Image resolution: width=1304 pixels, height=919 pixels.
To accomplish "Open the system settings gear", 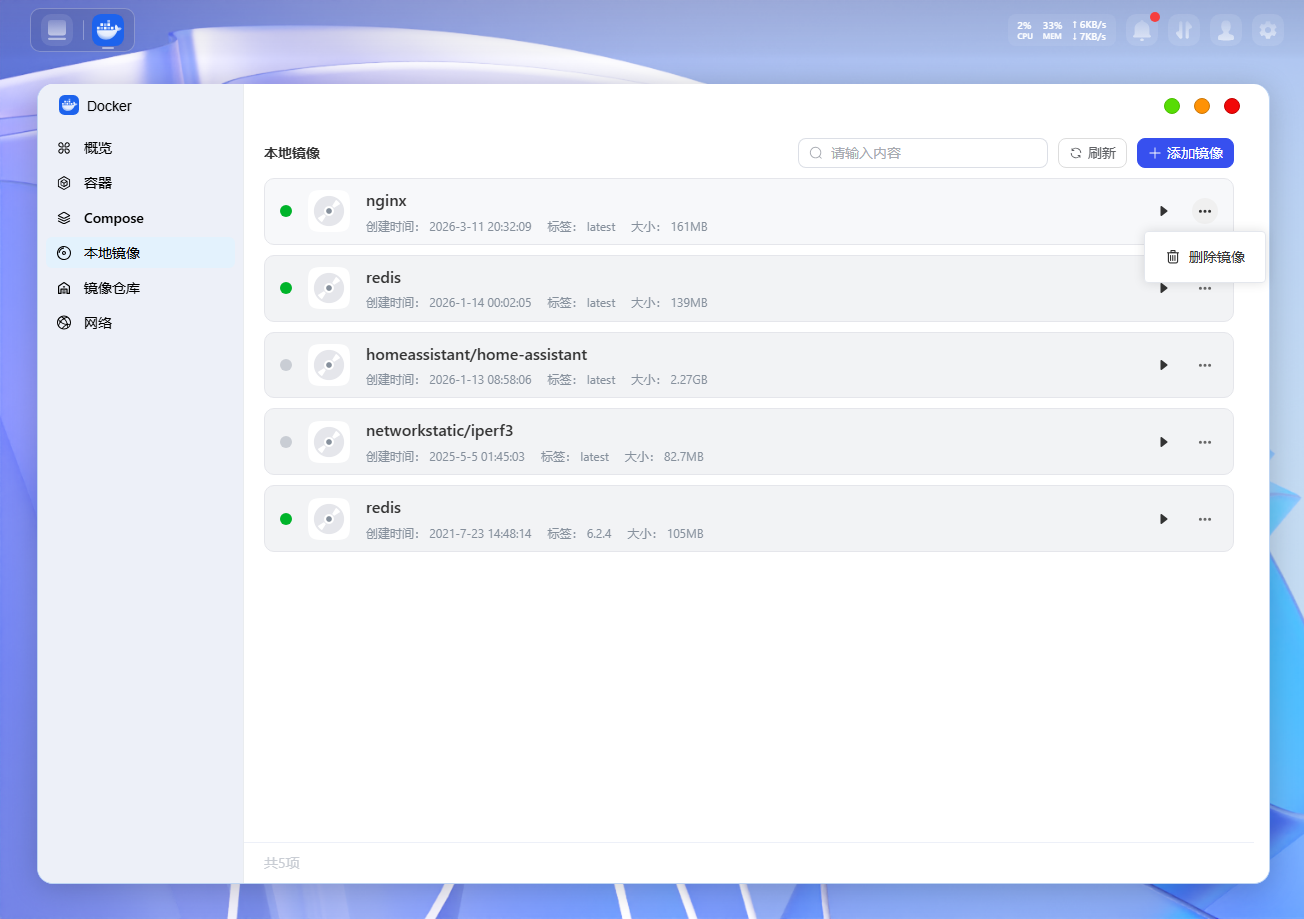I will click(x=1268, y=30).
